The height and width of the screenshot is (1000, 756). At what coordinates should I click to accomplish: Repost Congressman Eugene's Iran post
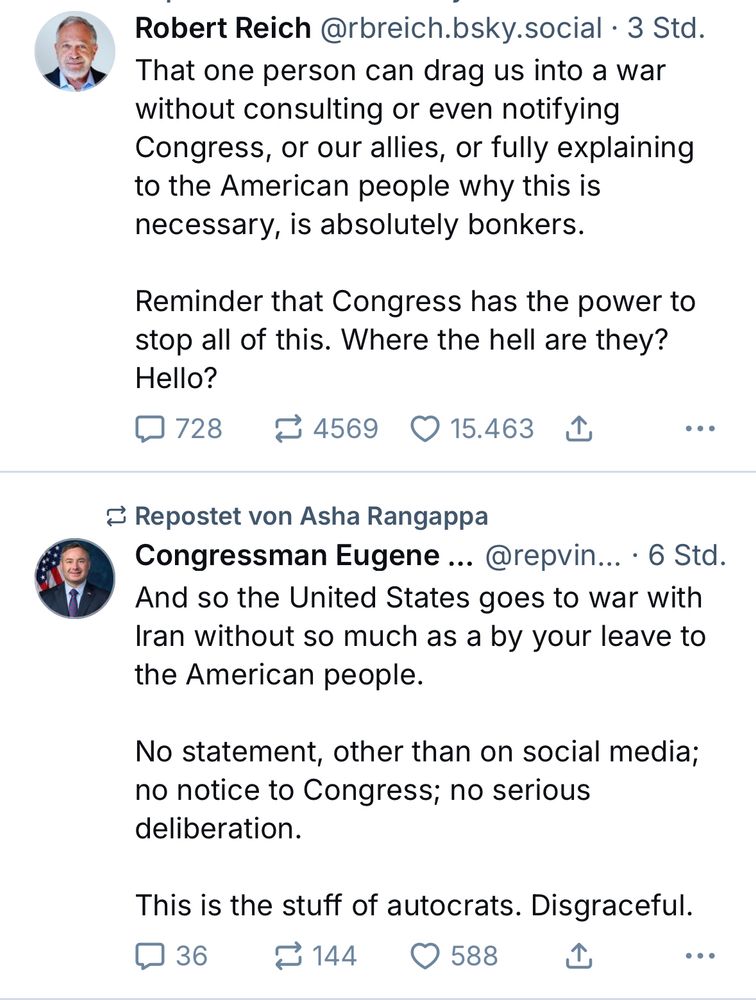290,955
